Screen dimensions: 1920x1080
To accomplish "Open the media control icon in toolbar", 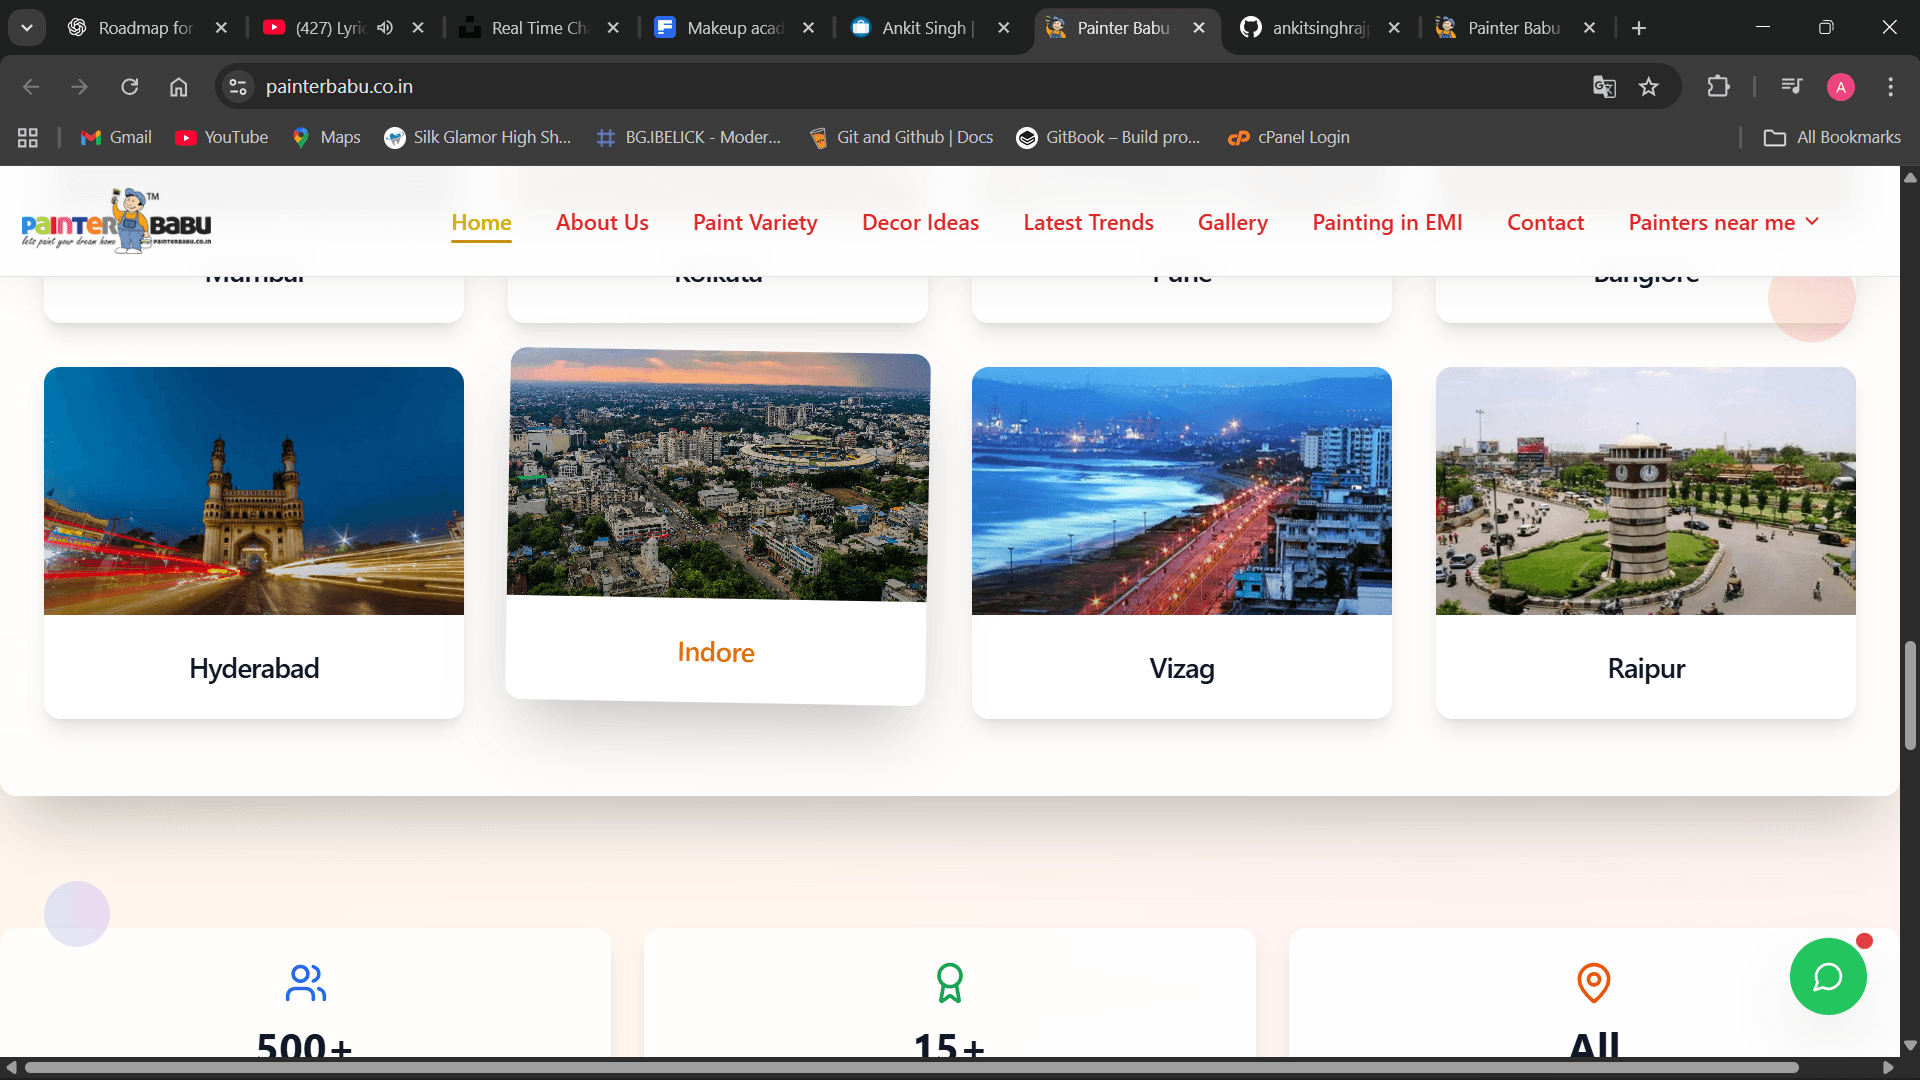I will [1791, 87].
